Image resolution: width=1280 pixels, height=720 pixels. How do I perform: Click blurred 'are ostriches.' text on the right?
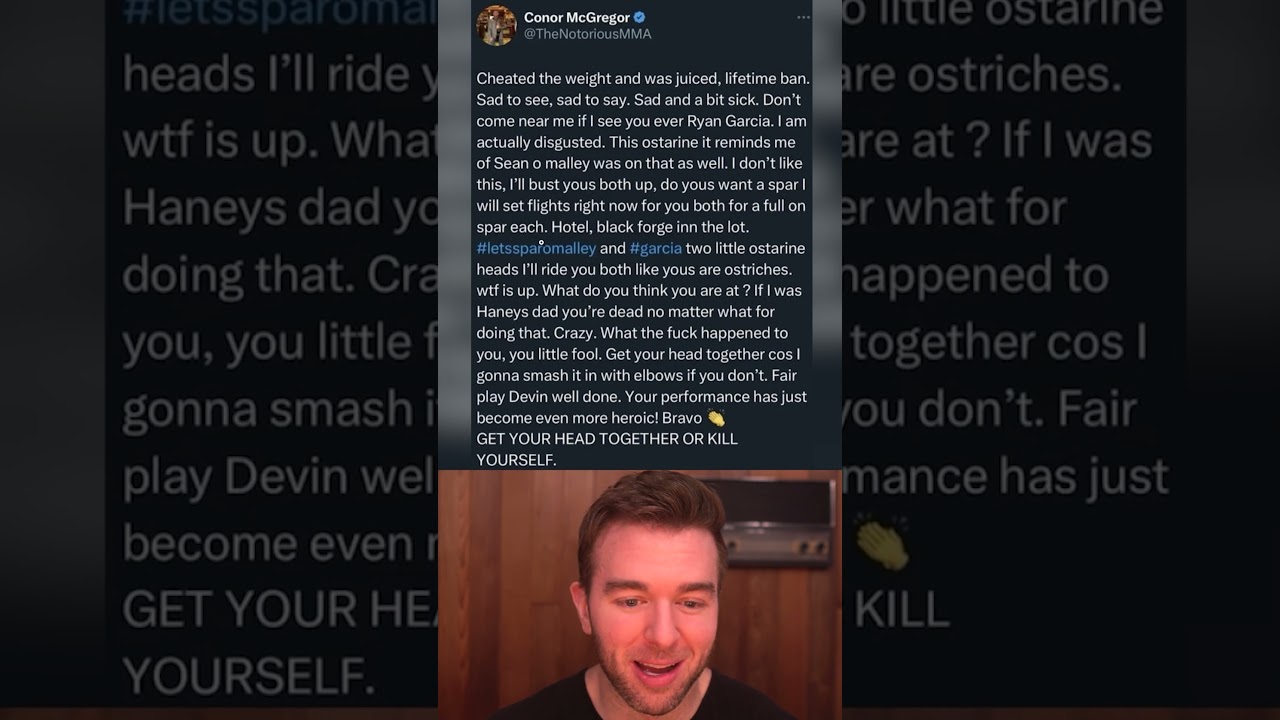(985, 75)
